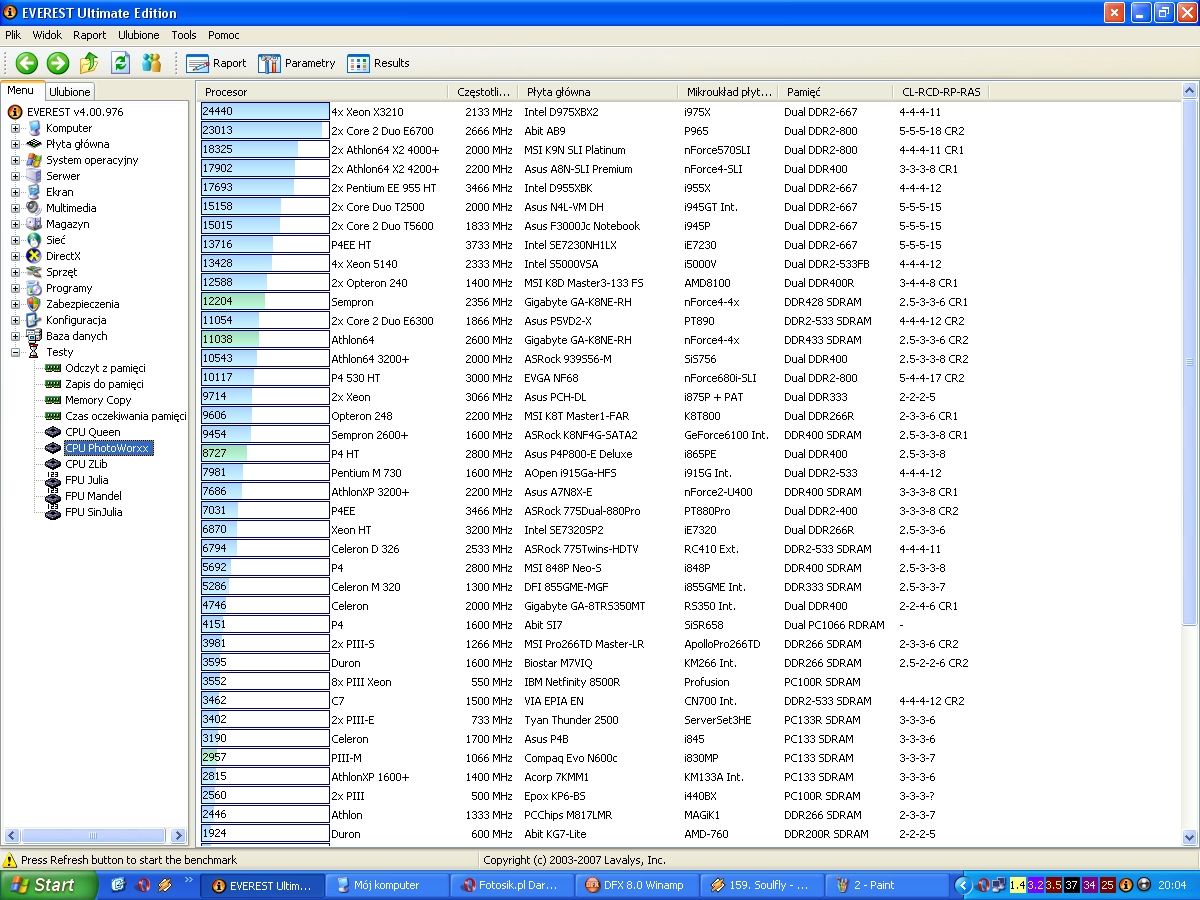
Task: Click the Refresh toolbar icon
Action: point(120,63)
